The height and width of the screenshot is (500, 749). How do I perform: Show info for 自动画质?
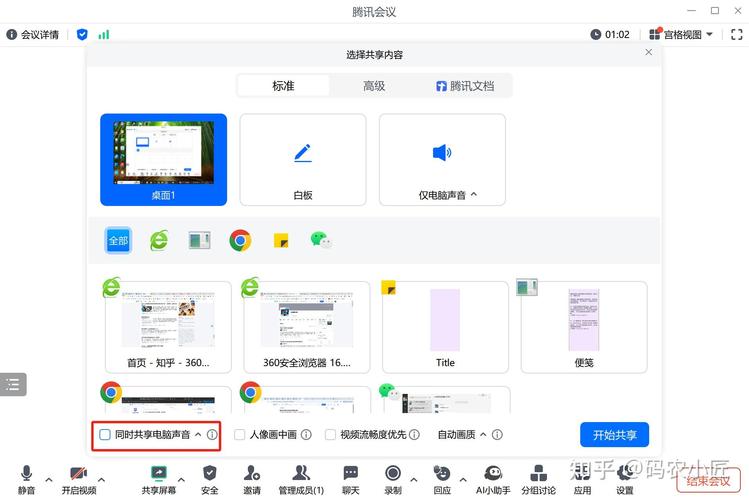[497, 435]
